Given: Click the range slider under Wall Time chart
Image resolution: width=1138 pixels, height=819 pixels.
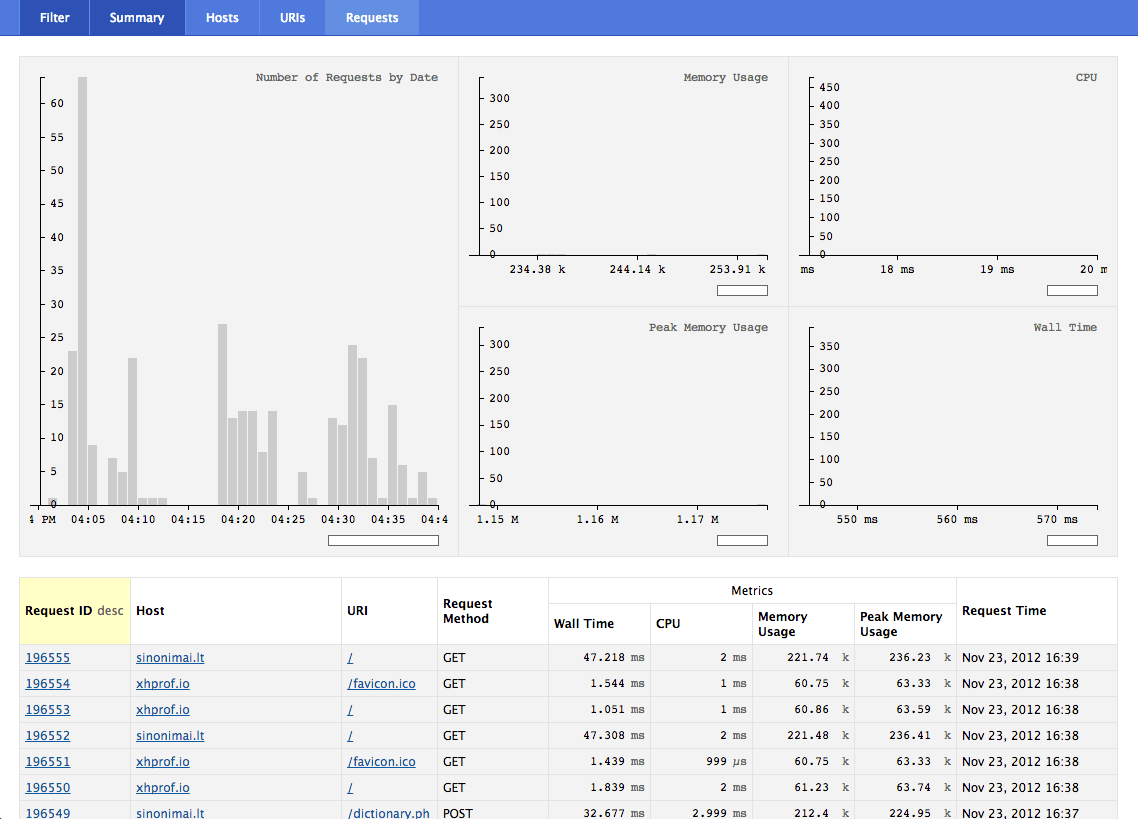Looking at the screenshot, I should click(1072, 540).
